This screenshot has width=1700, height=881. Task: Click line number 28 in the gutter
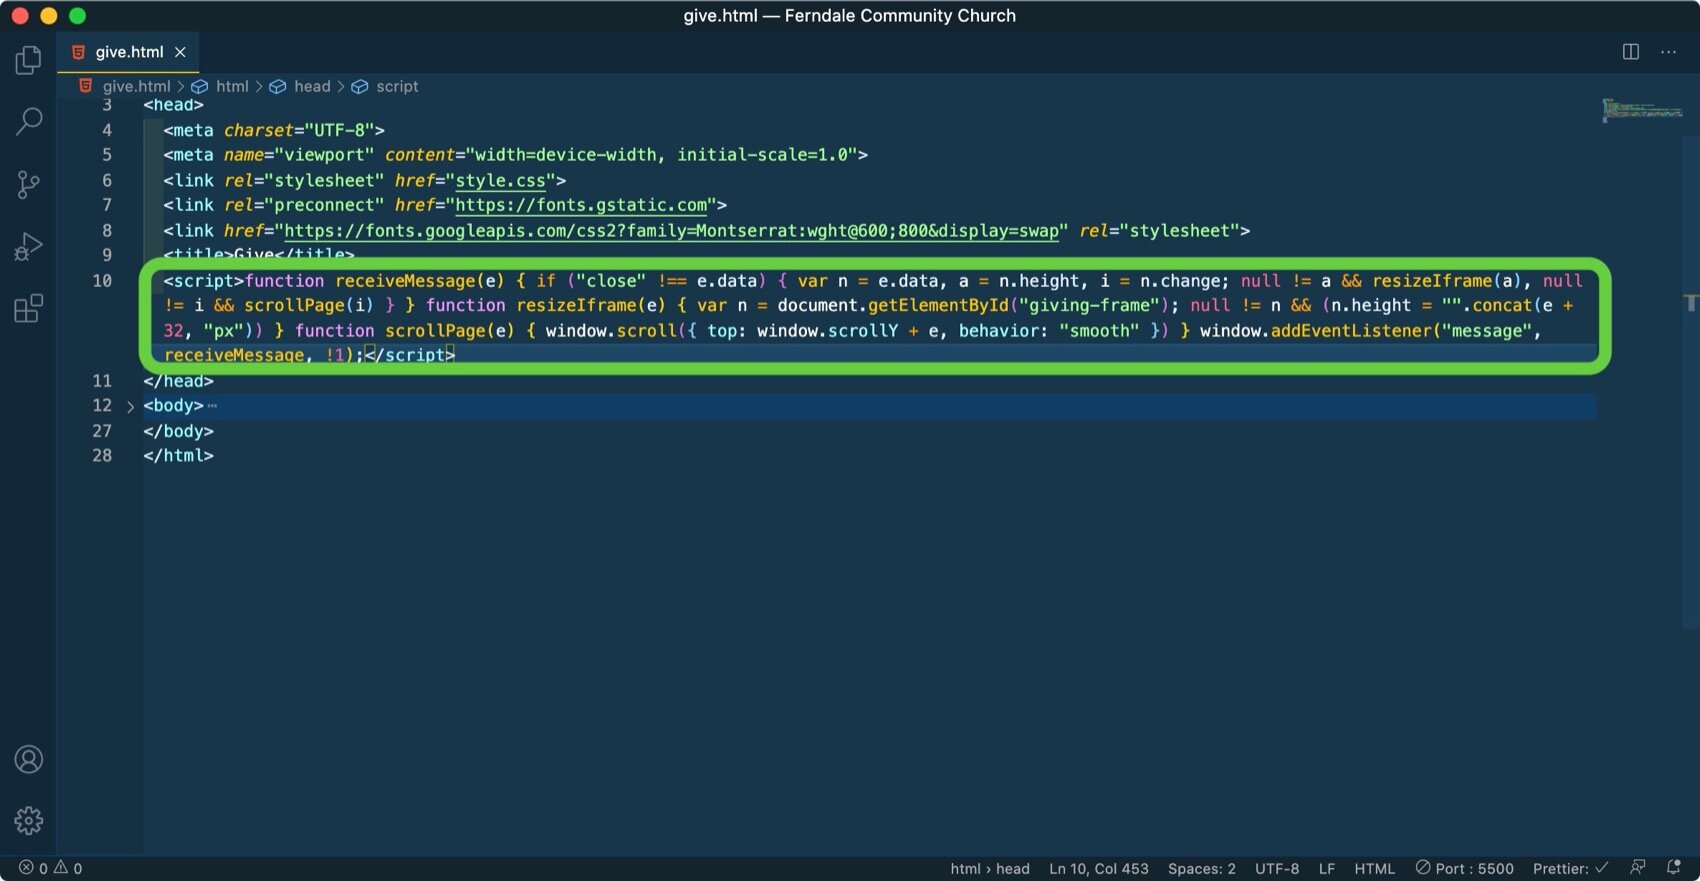tap(102, 456)
